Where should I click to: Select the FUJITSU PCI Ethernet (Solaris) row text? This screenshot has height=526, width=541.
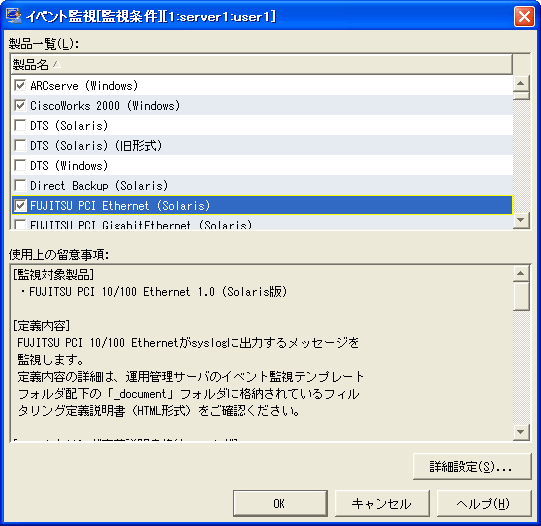pos(120,206)
